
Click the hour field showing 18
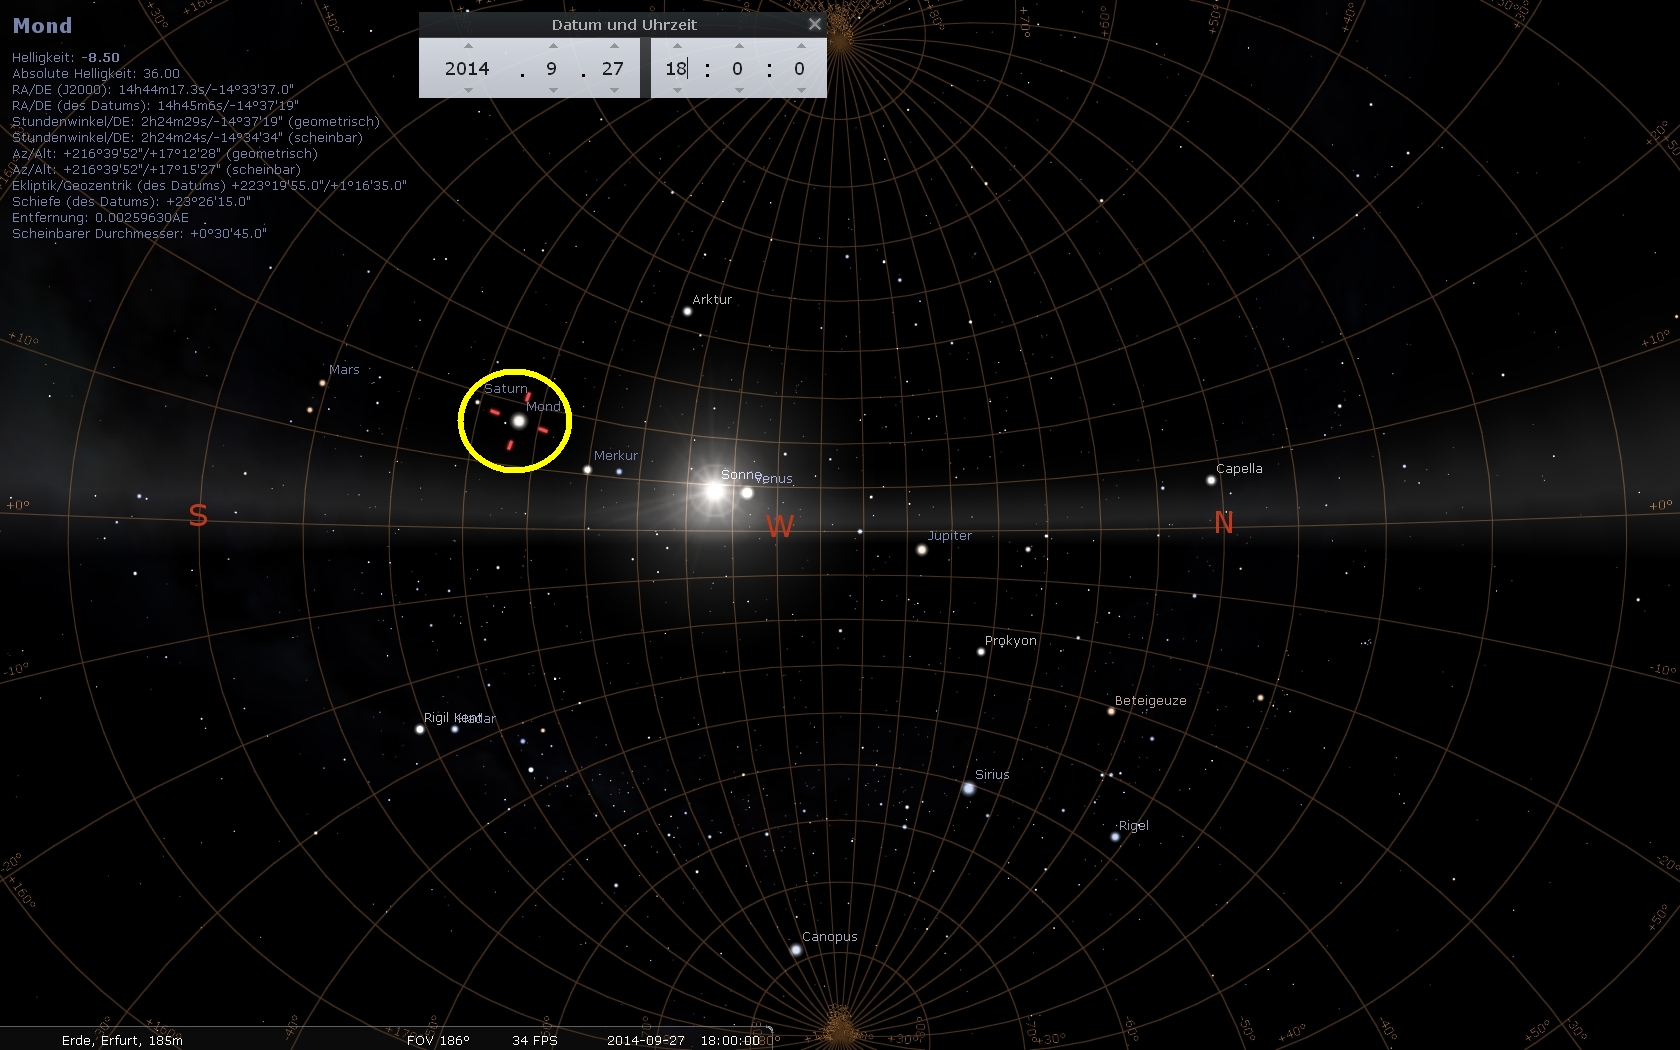pyautogui.click(x=677, y=68)
